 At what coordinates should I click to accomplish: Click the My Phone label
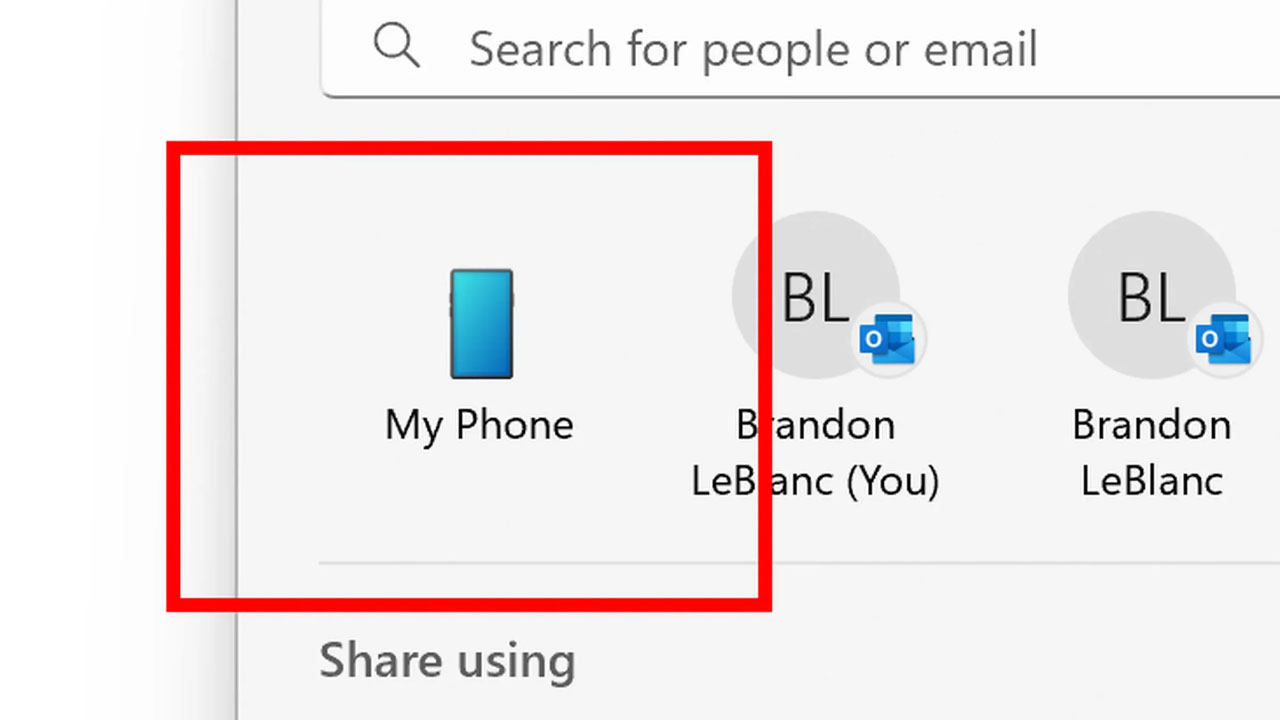tap(479, 425)
